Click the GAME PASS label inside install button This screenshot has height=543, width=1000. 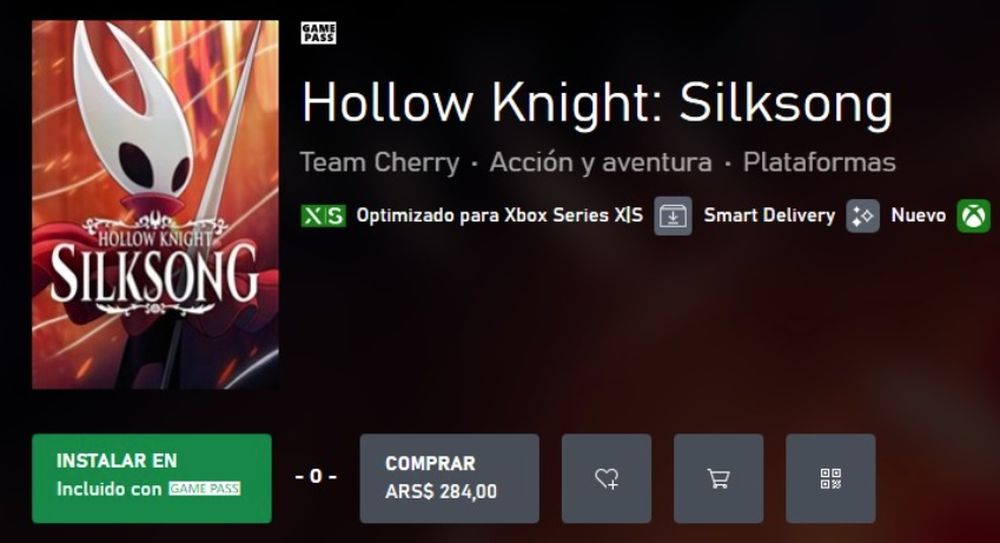205,489
